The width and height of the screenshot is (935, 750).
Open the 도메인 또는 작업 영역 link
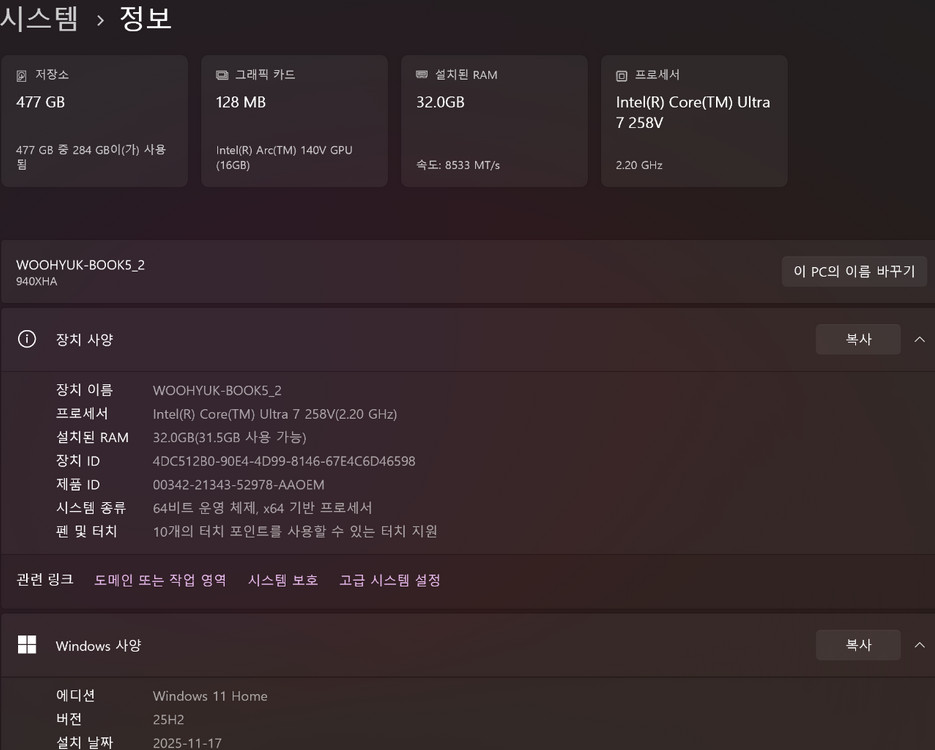[159, 580]
